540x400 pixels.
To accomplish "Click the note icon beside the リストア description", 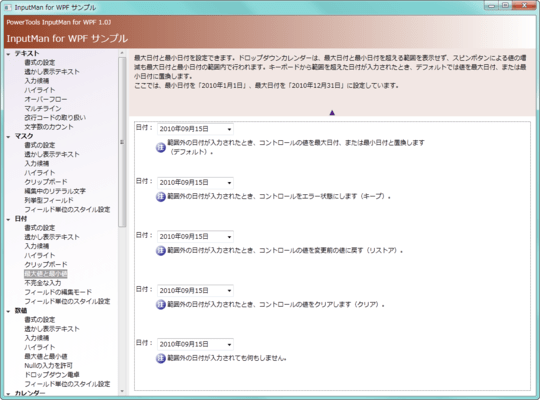I will click(x=161, y=250).
